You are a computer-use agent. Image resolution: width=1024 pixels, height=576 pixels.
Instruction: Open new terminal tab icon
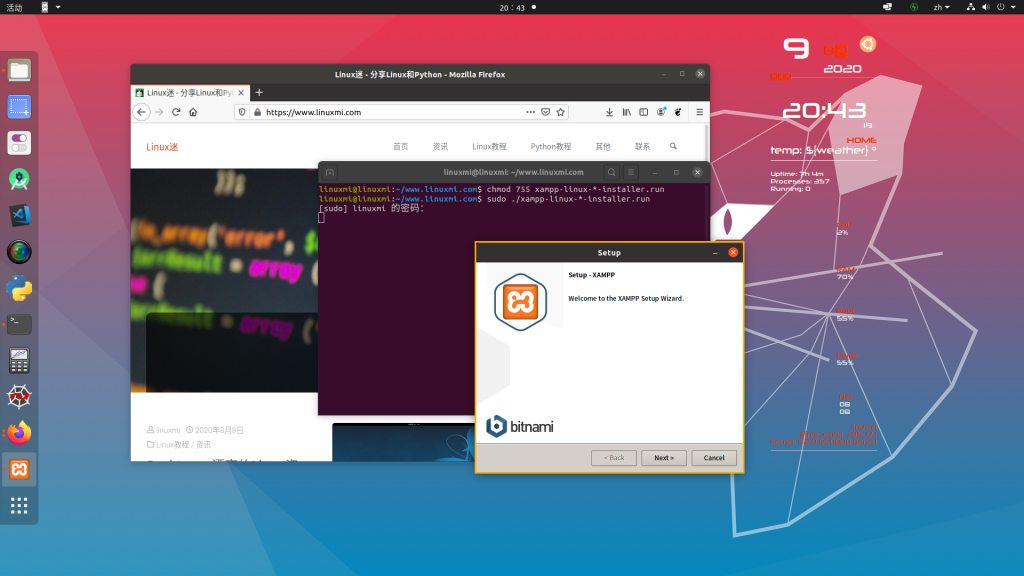(x=330, y=172)
